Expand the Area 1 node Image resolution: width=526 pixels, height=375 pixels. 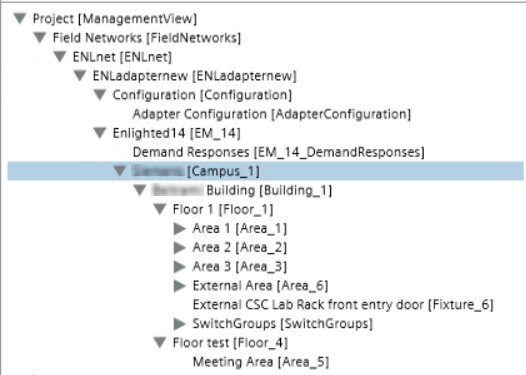(x=180, y=228)
